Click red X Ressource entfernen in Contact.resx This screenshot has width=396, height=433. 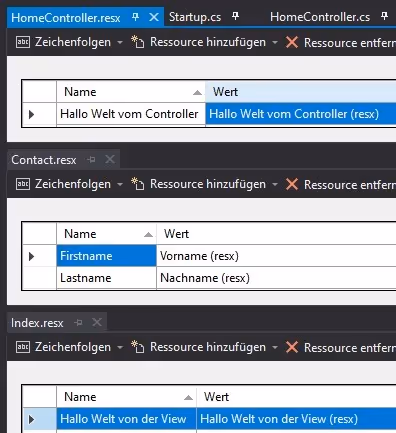(x=292, y=184)
